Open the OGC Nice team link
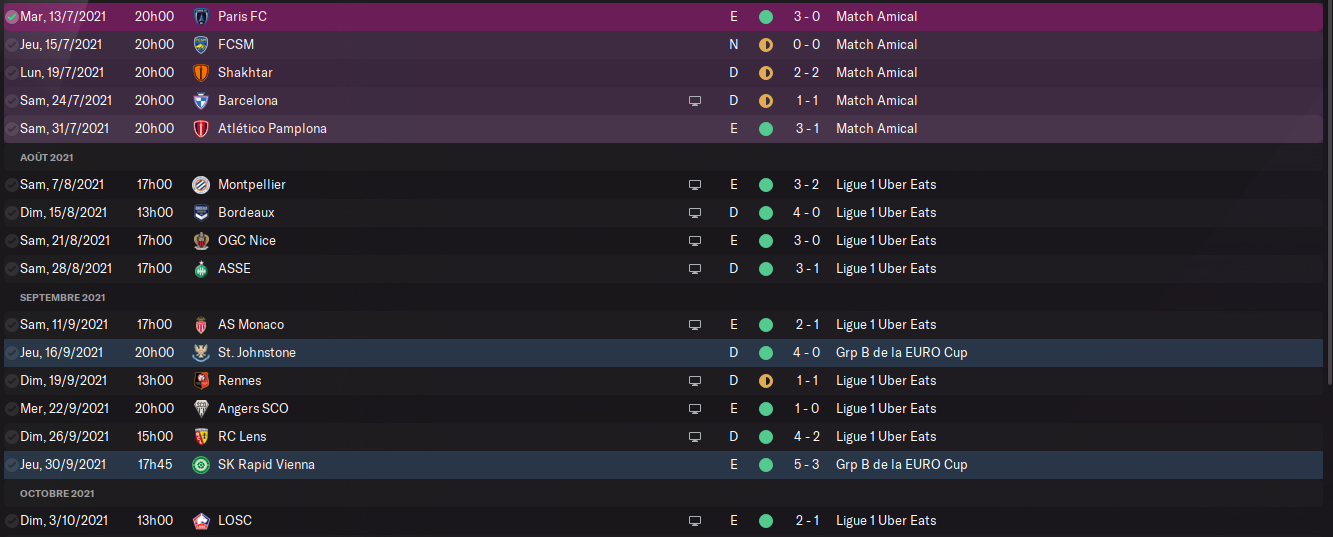The height and width of the screenshot is (537, 1333). pyautogui.click(x=247, y=241)
